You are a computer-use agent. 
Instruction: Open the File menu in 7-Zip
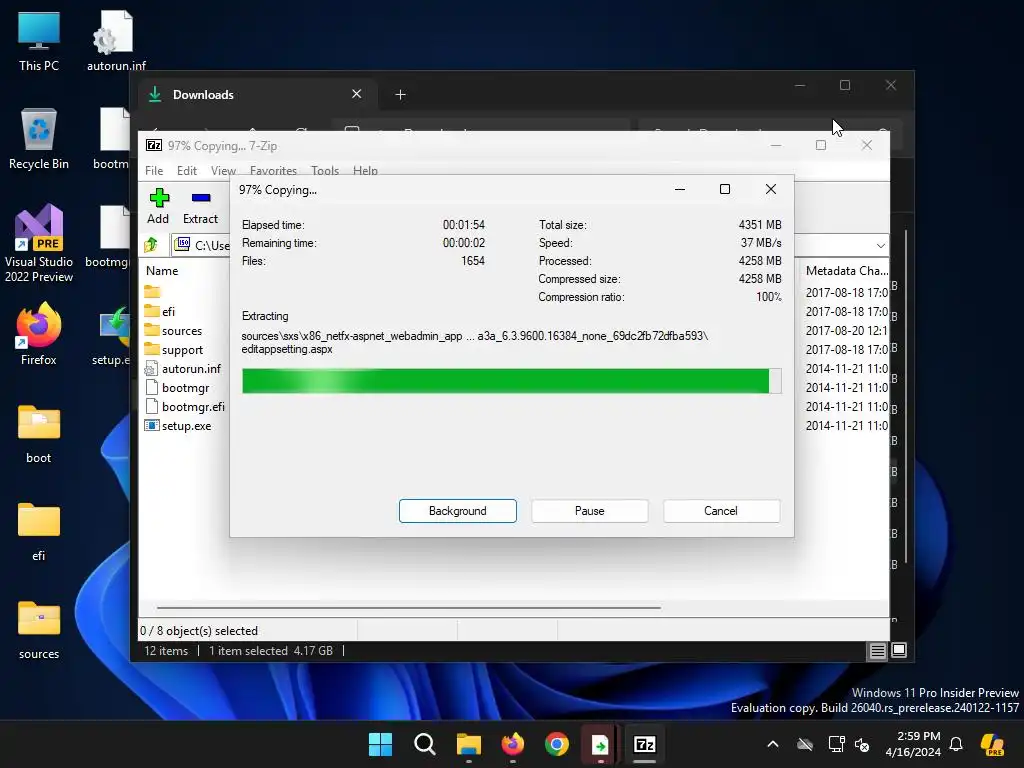point(154,170)
